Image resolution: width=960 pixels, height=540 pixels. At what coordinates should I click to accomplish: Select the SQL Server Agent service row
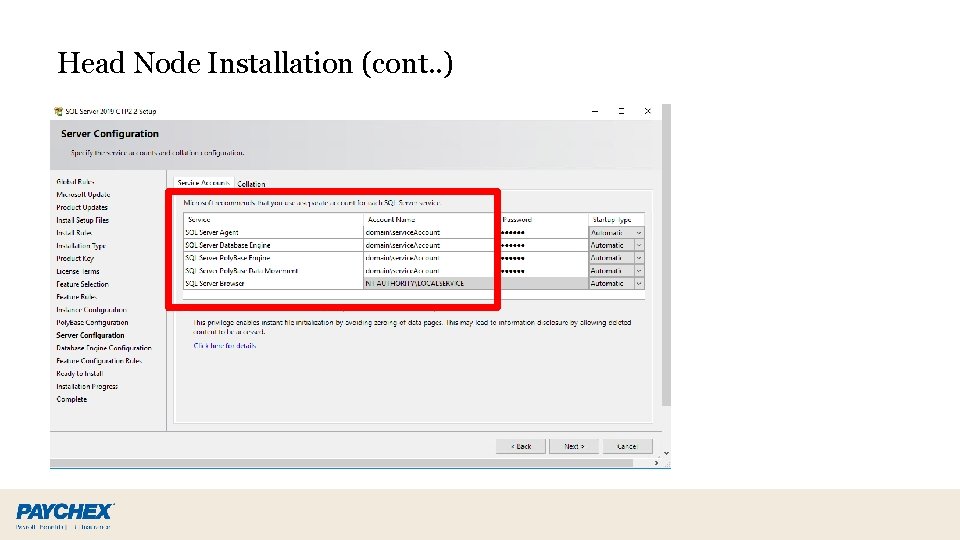tap(273, 233)
